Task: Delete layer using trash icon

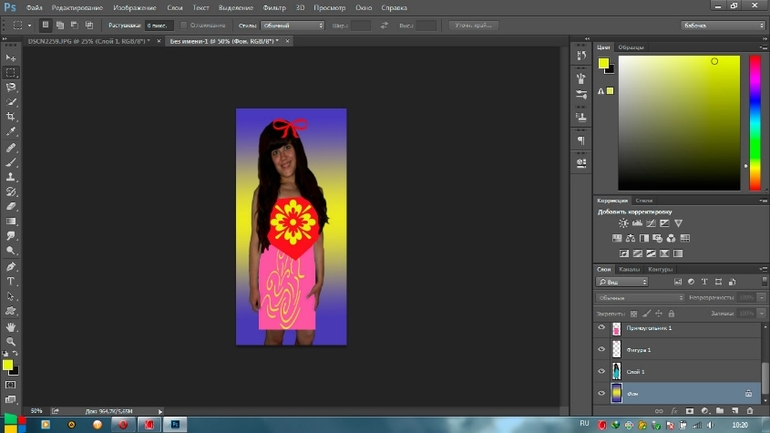Action: [x=749, y=411]
